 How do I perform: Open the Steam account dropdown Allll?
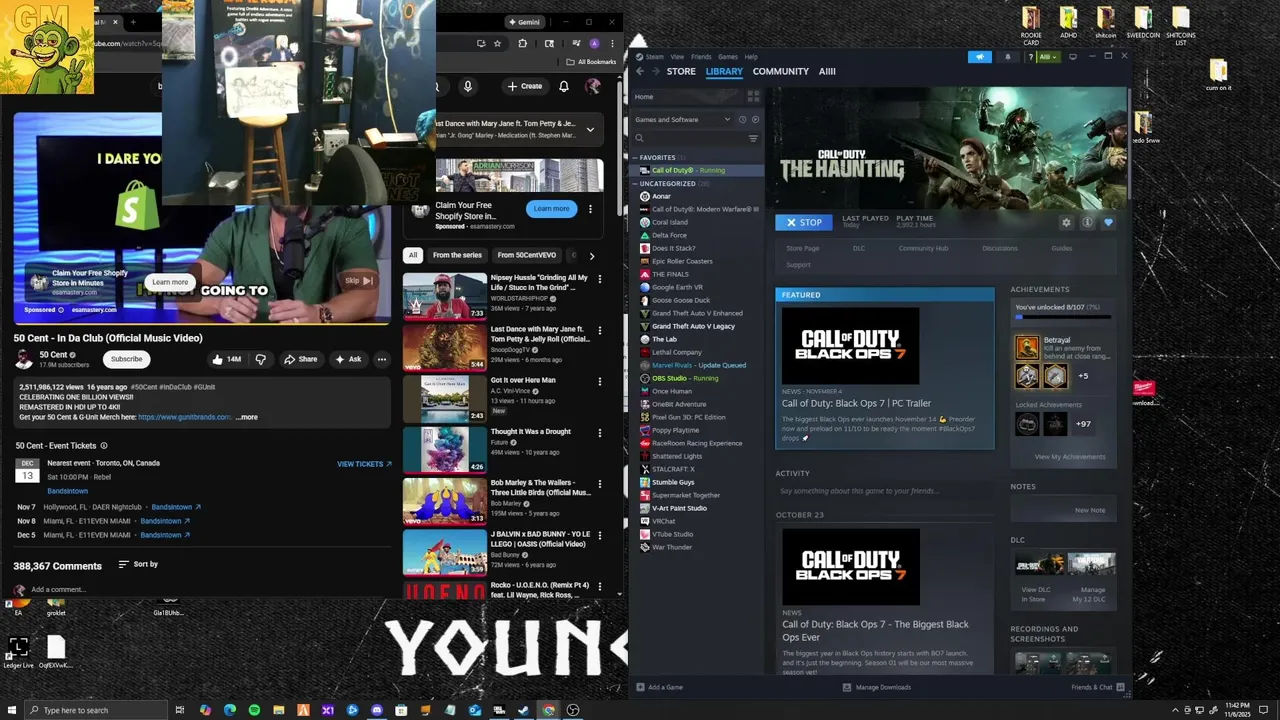[x=1047, y=57]
